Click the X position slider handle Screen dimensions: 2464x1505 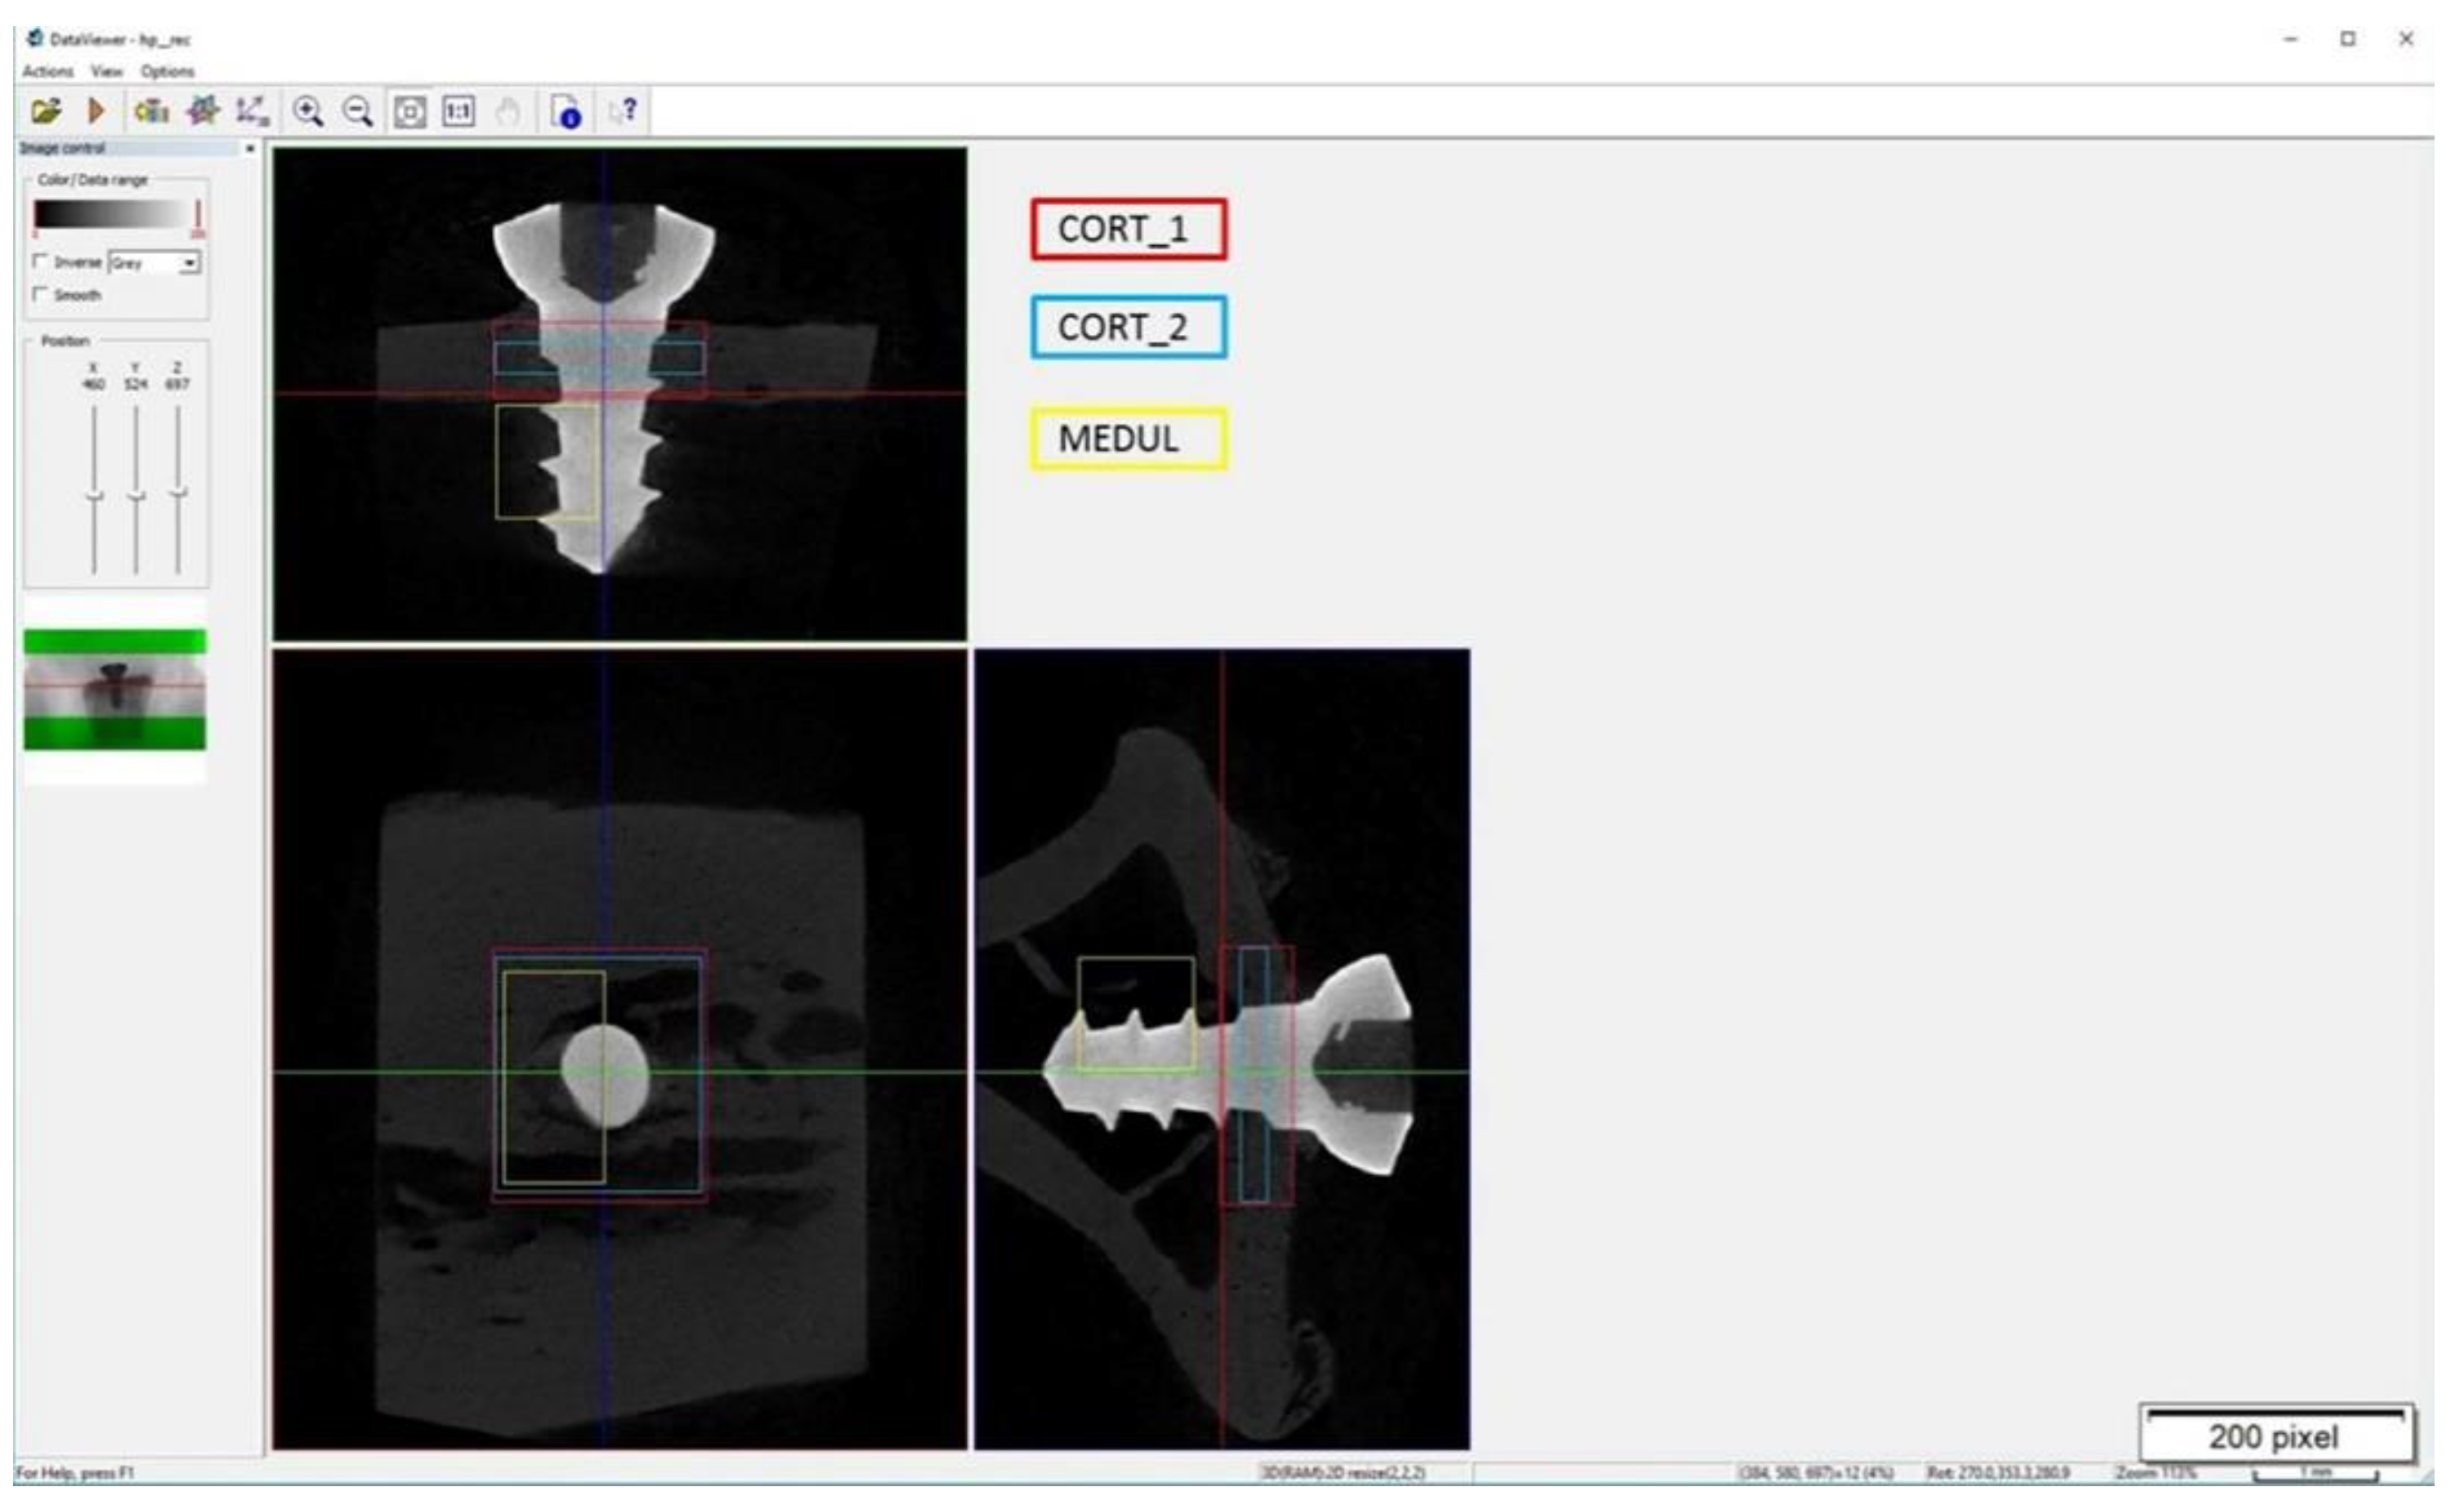point(94,496)
